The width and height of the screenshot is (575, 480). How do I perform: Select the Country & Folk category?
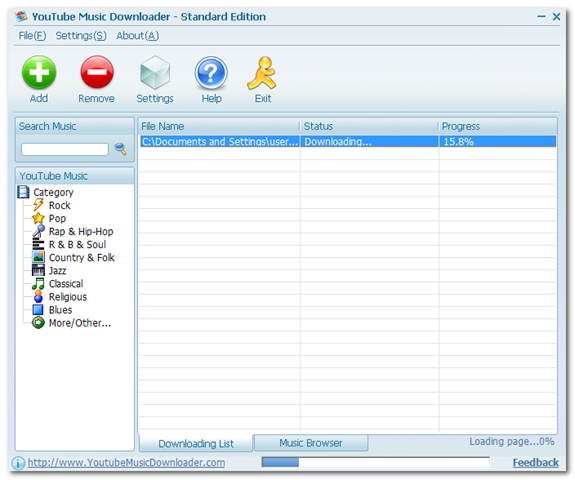pos(82,258)
